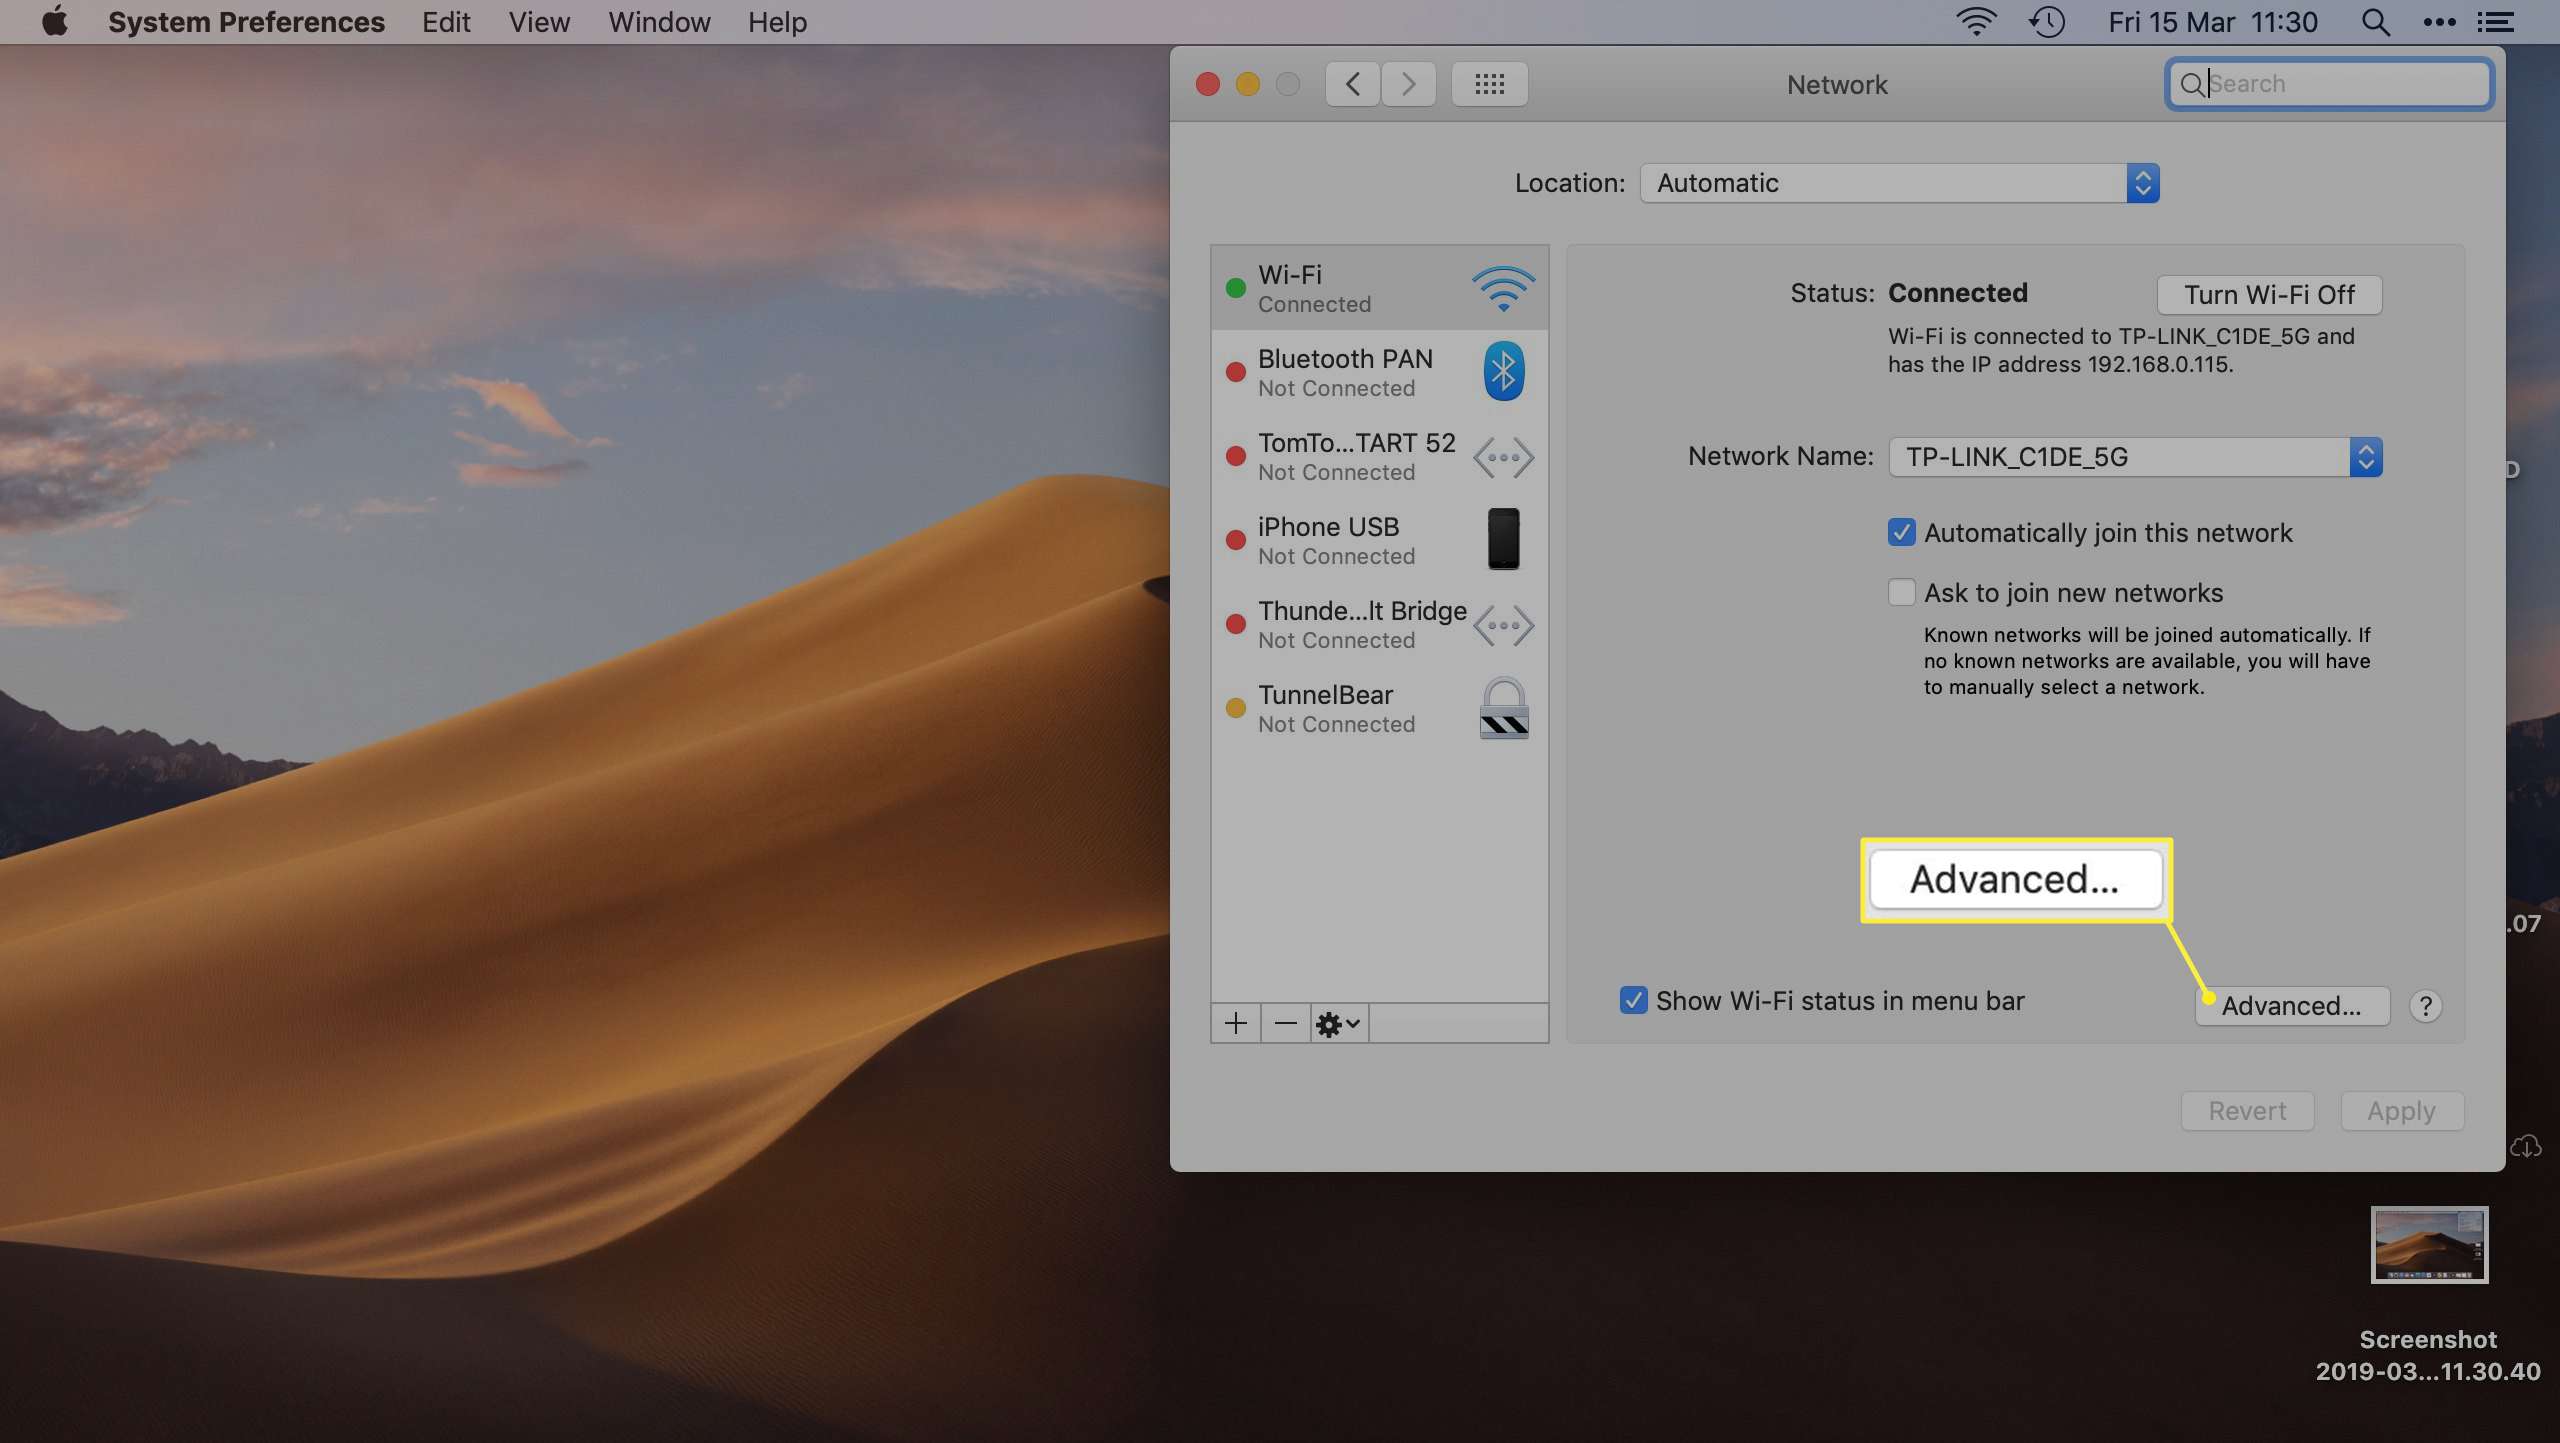Click the date and time in menu bar

(x=2212, y=22)
